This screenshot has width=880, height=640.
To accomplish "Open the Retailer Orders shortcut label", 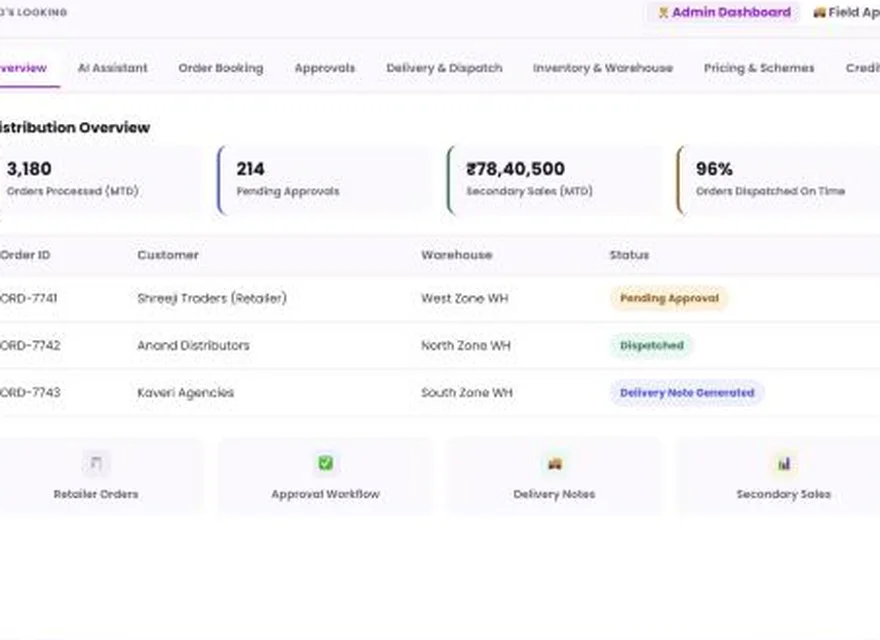I will [96, 494].
